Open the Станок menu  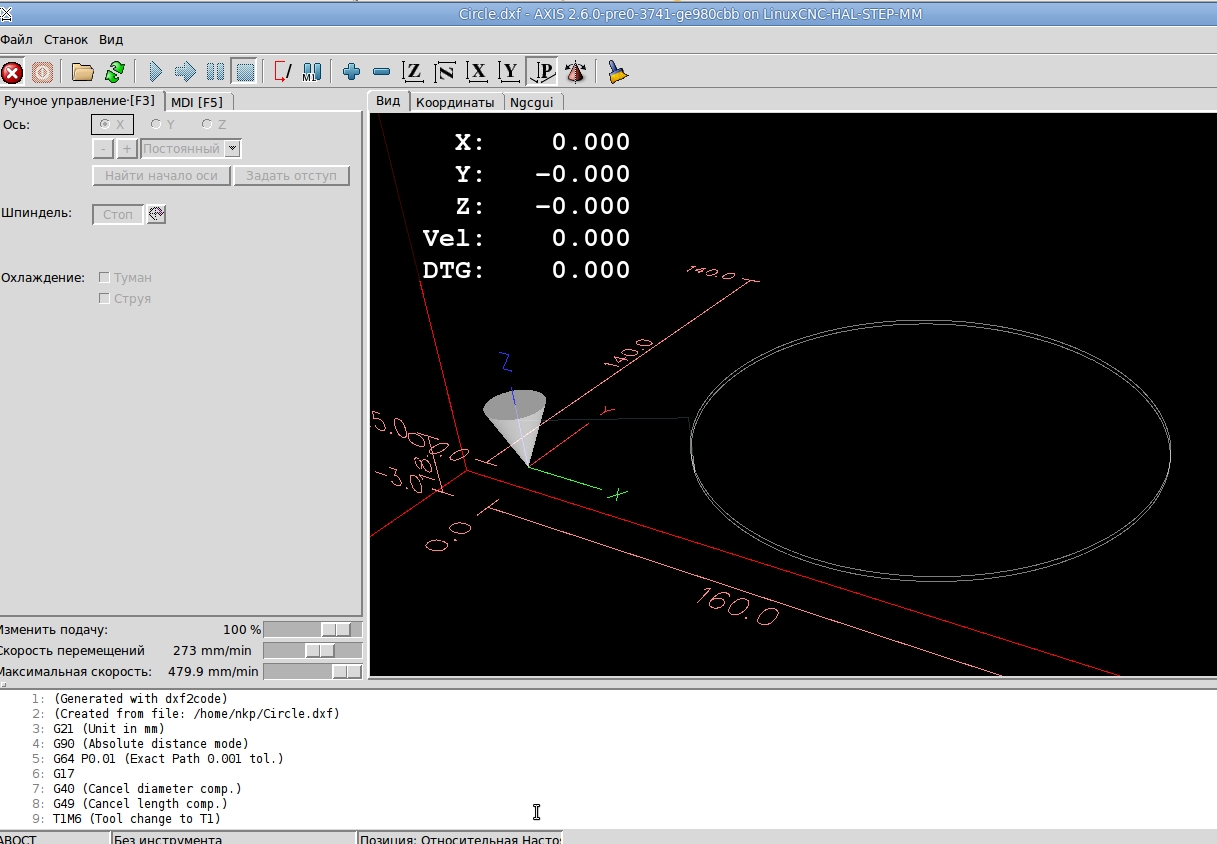point(66,40)
